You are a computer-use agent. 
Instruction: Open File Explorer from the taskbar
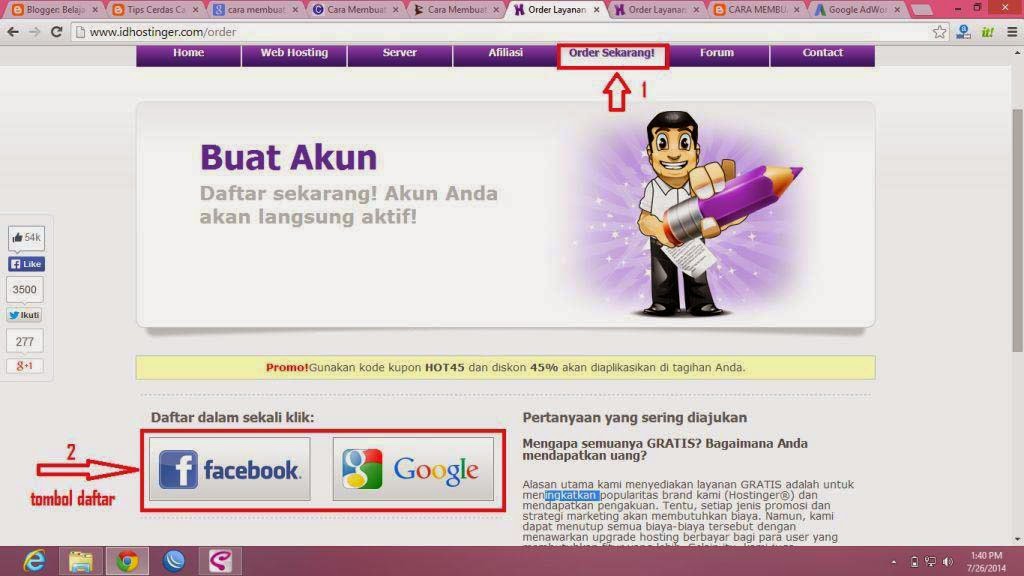click(81, 561)
